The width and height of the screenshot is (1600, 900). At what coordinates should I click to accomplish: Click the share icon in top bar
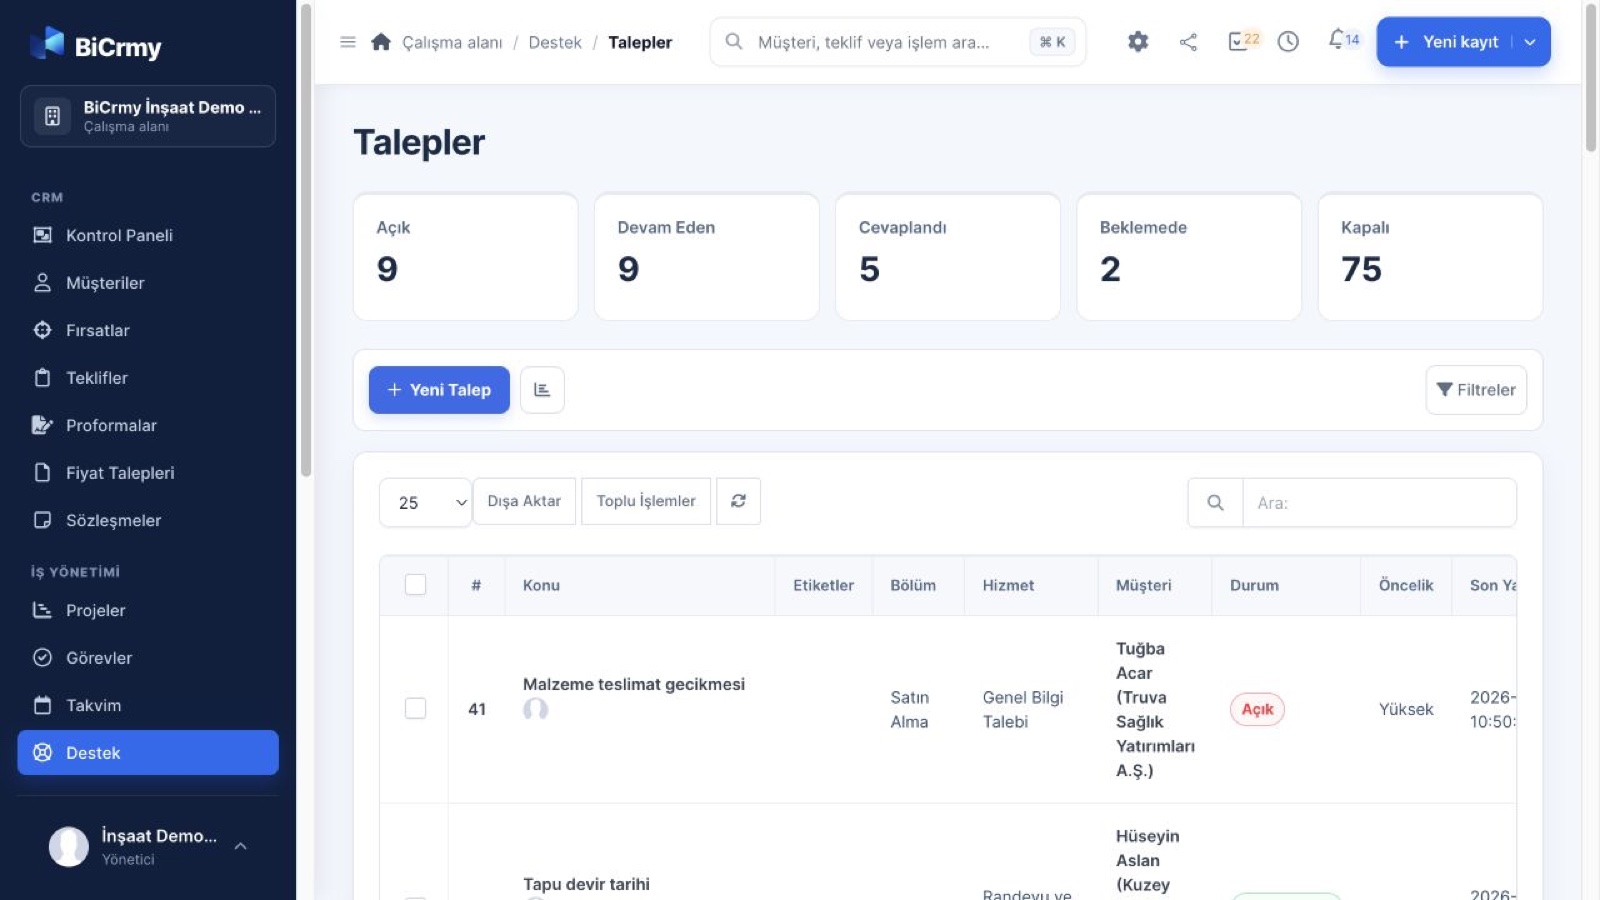tap(1188, 42)
